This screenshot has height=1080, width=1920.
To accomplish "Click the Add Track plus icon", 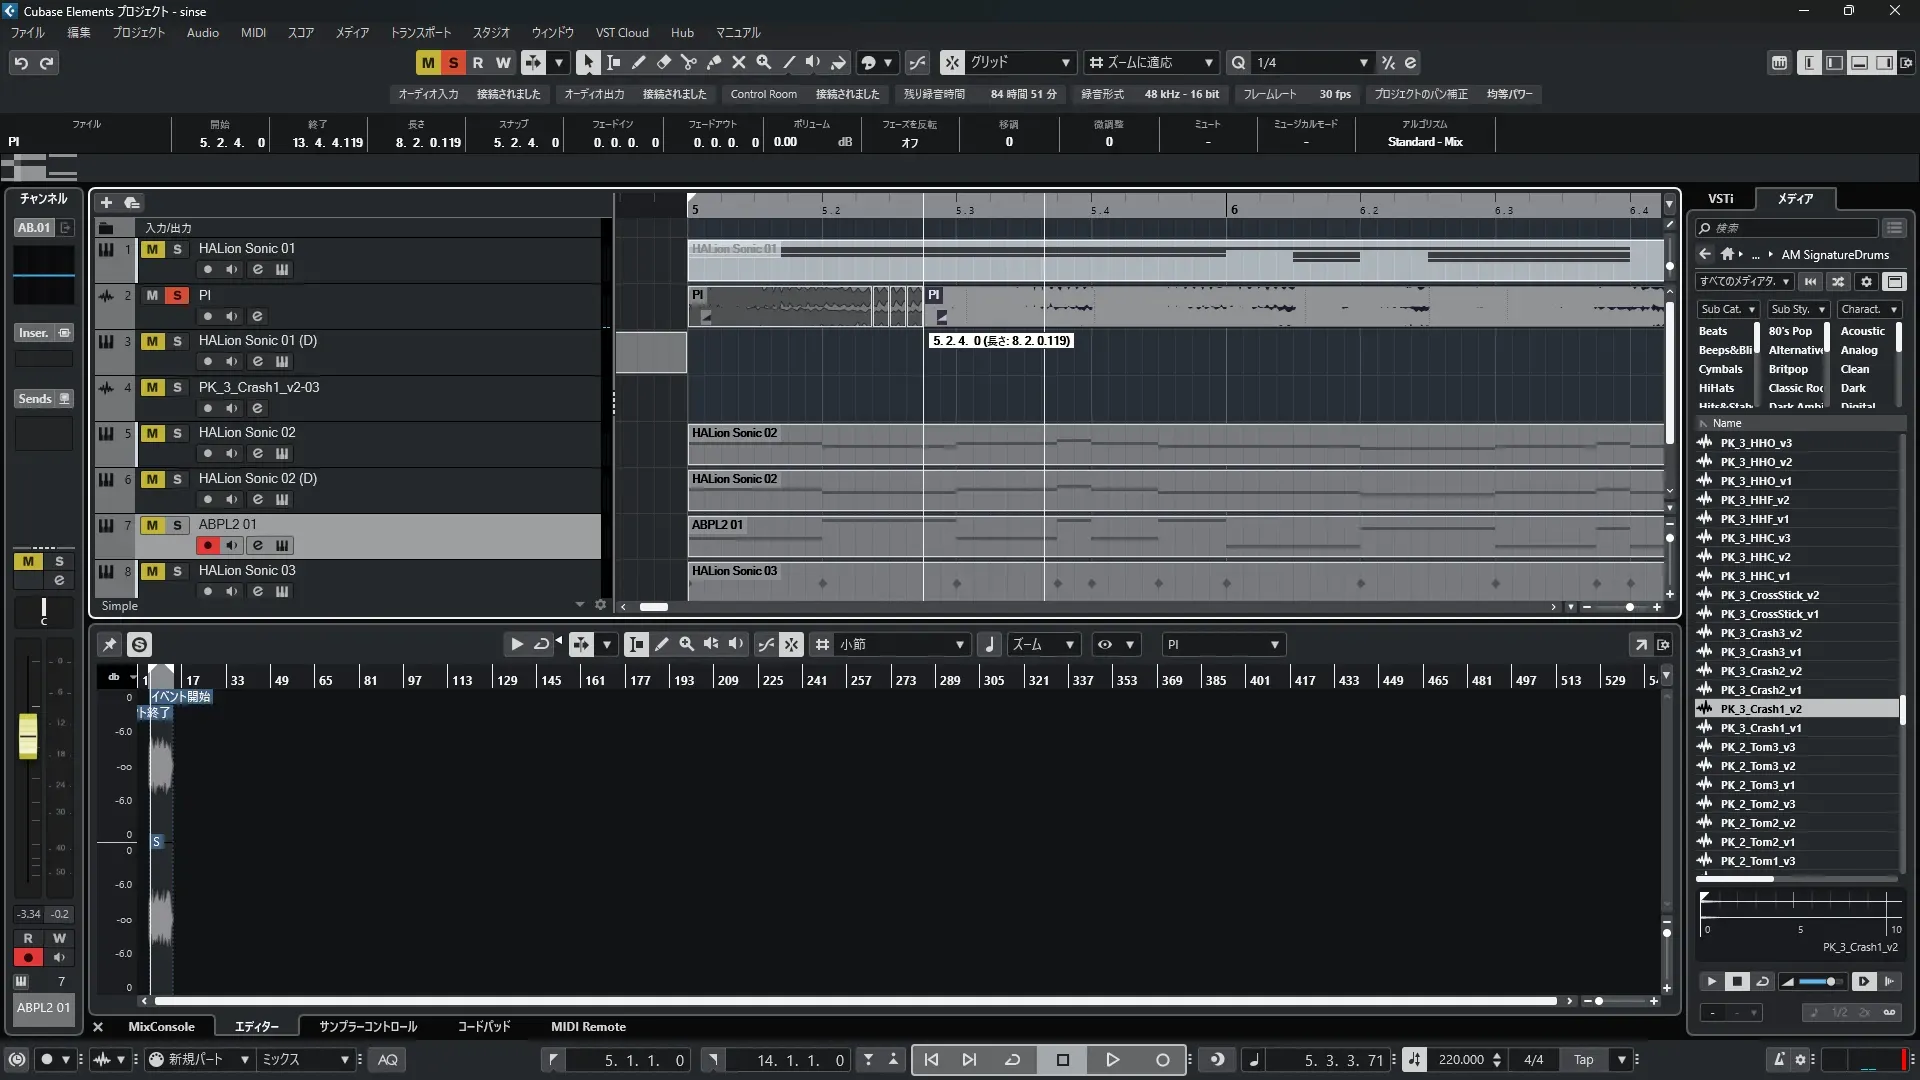I will pos(106,202).
